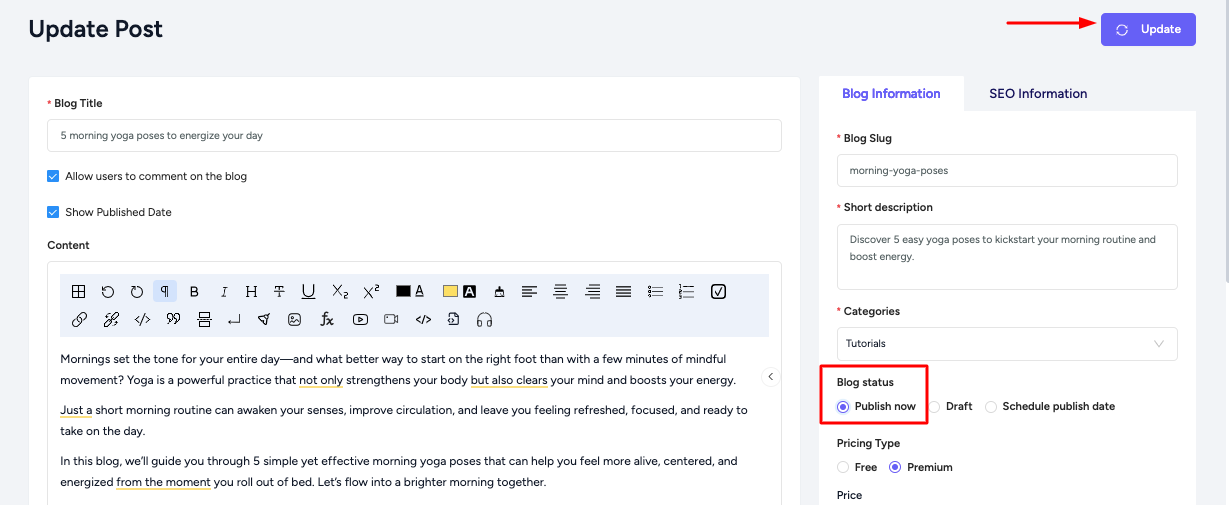Insert a horizontal rule
The image size is (1229, 505).
204,320
